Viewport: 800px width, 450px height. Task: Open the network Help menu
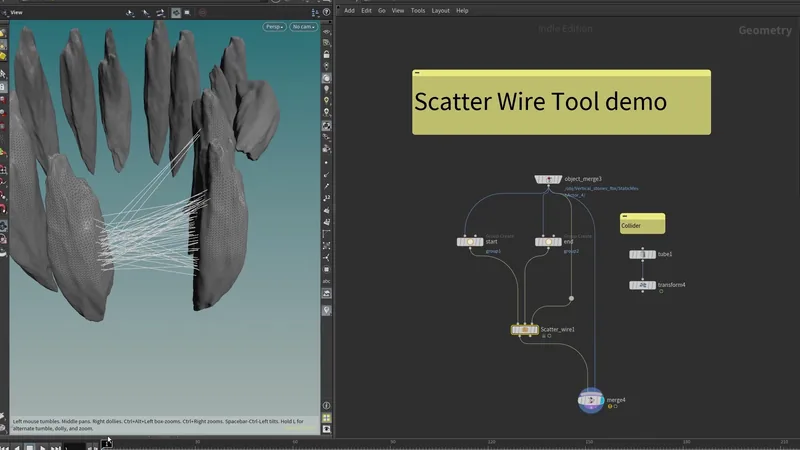[462, 11]
